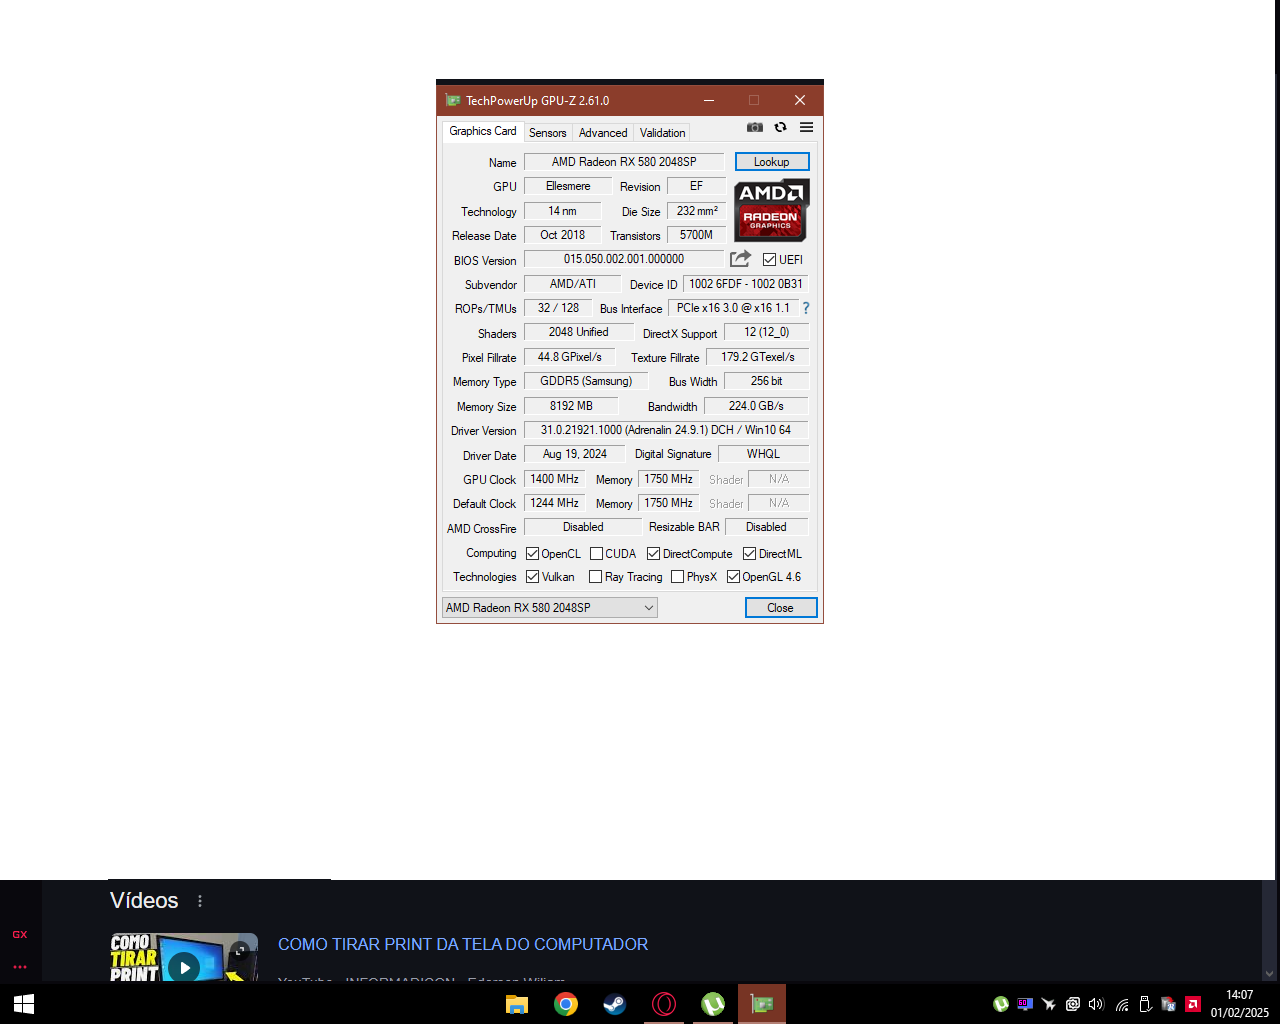Click the monitor refresh-rate tray icon
The width and height of the screenshot is (1280, 1024).
1024,1004
